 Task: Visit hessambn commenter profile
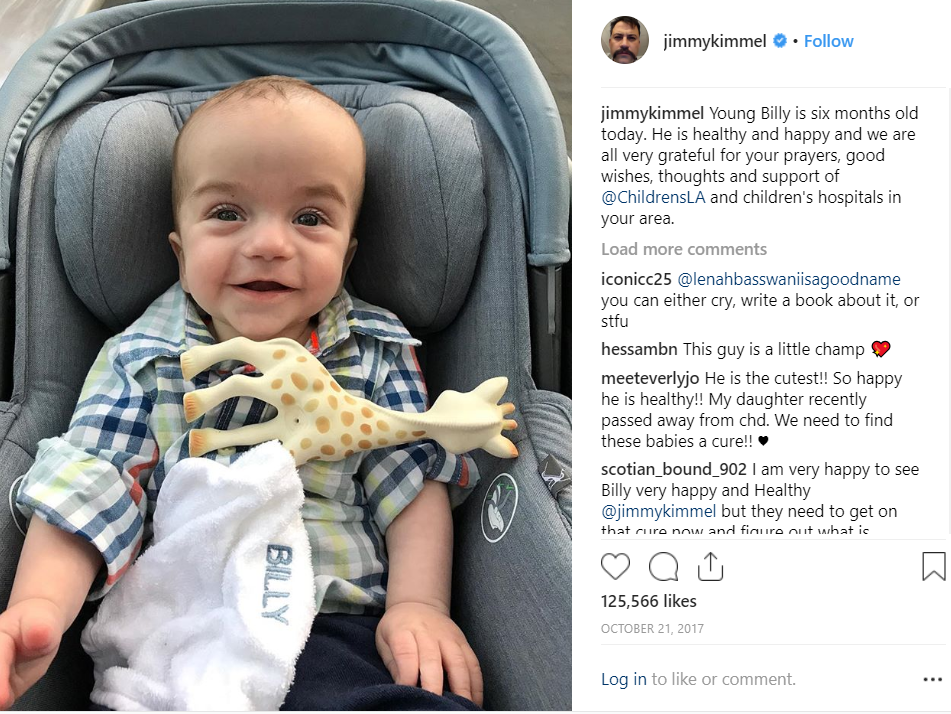pyautogui.click(x=639, y=349)
